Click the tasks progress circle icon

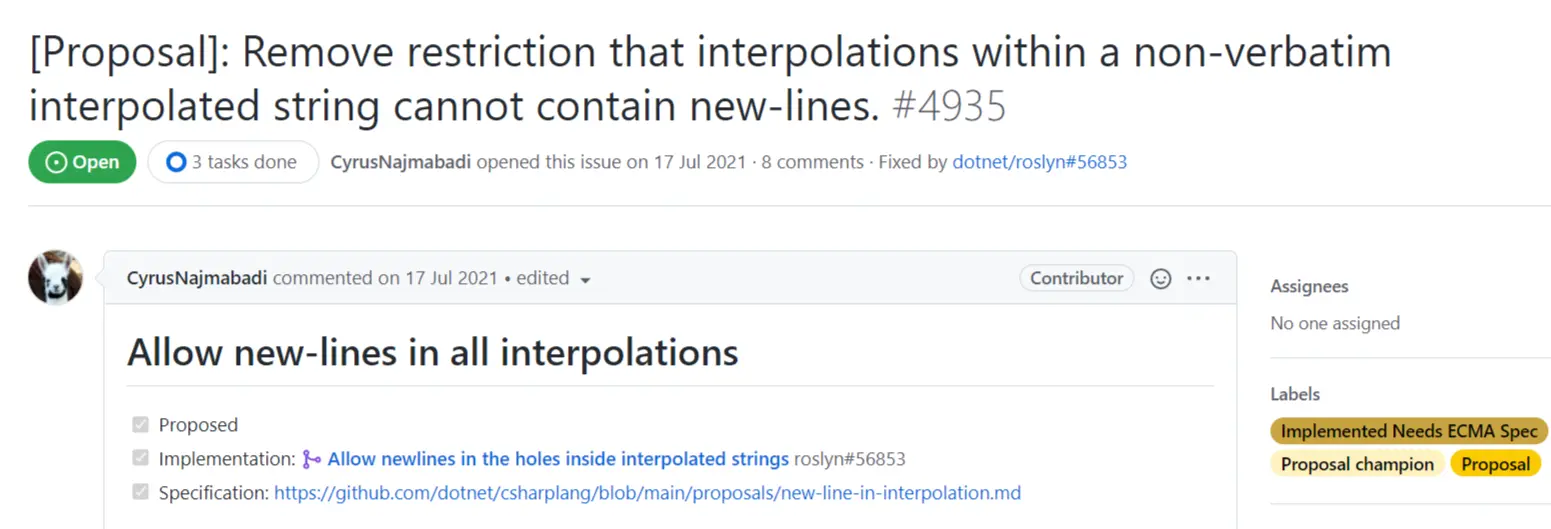(176, 162)
